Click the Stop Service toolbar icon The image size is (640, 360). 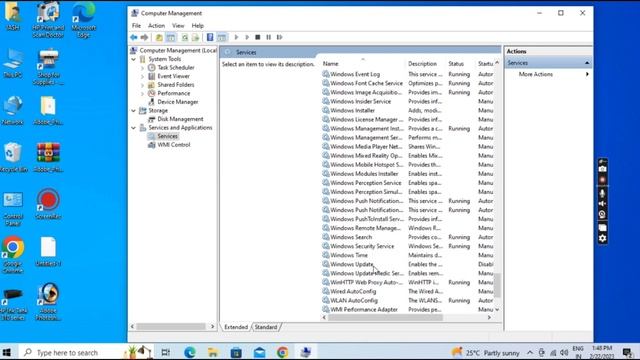[x=258, y=37]
